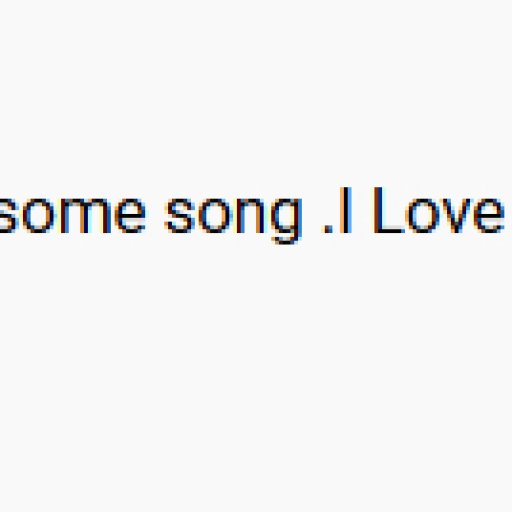Click the letter "g" ending "song"

click(x=287, y=221)
